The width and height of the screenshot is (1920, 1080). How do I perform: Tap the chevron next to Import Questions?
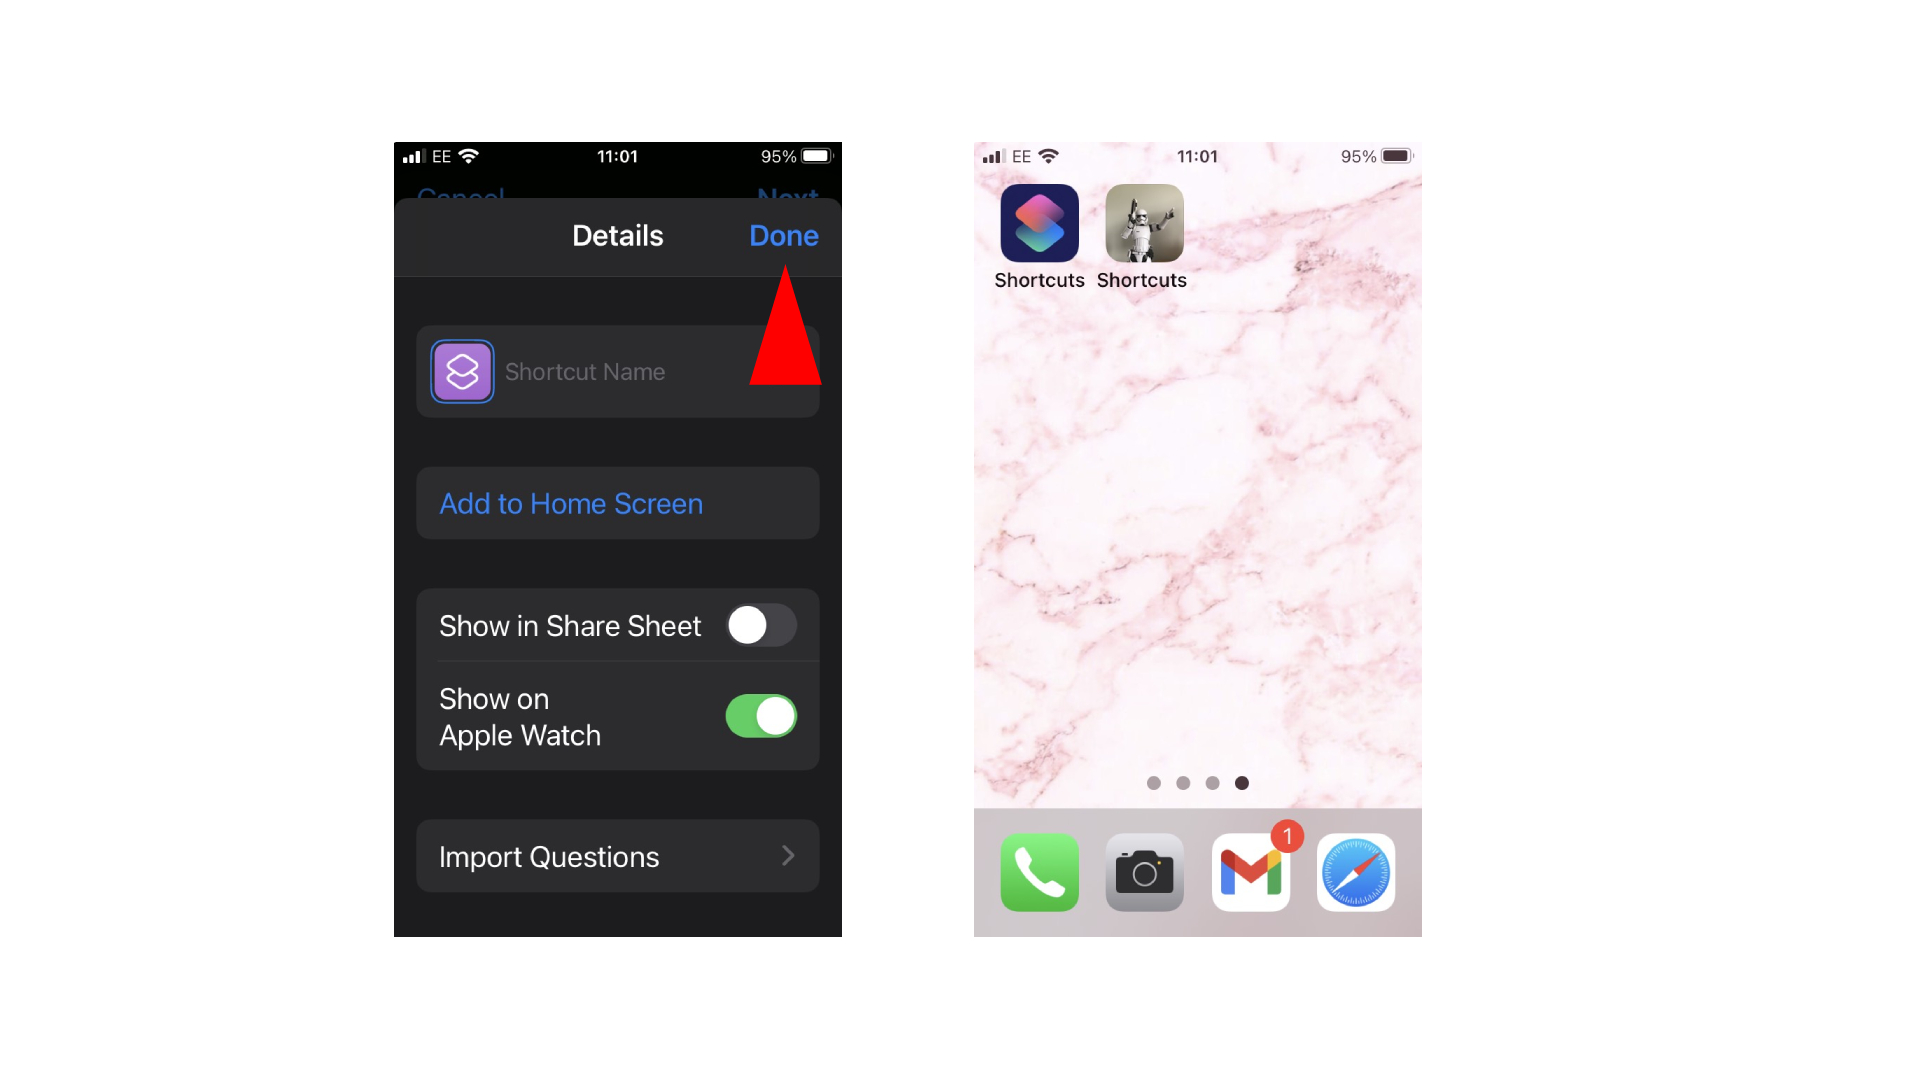click(789, 857)
